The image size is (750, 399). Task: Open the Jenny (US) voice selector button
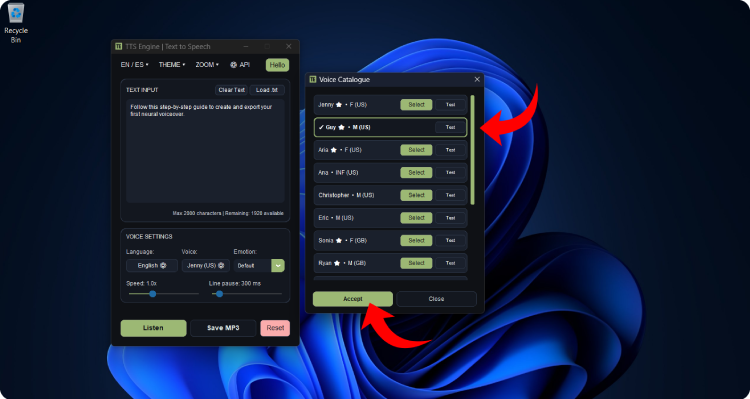coord(206,266)
